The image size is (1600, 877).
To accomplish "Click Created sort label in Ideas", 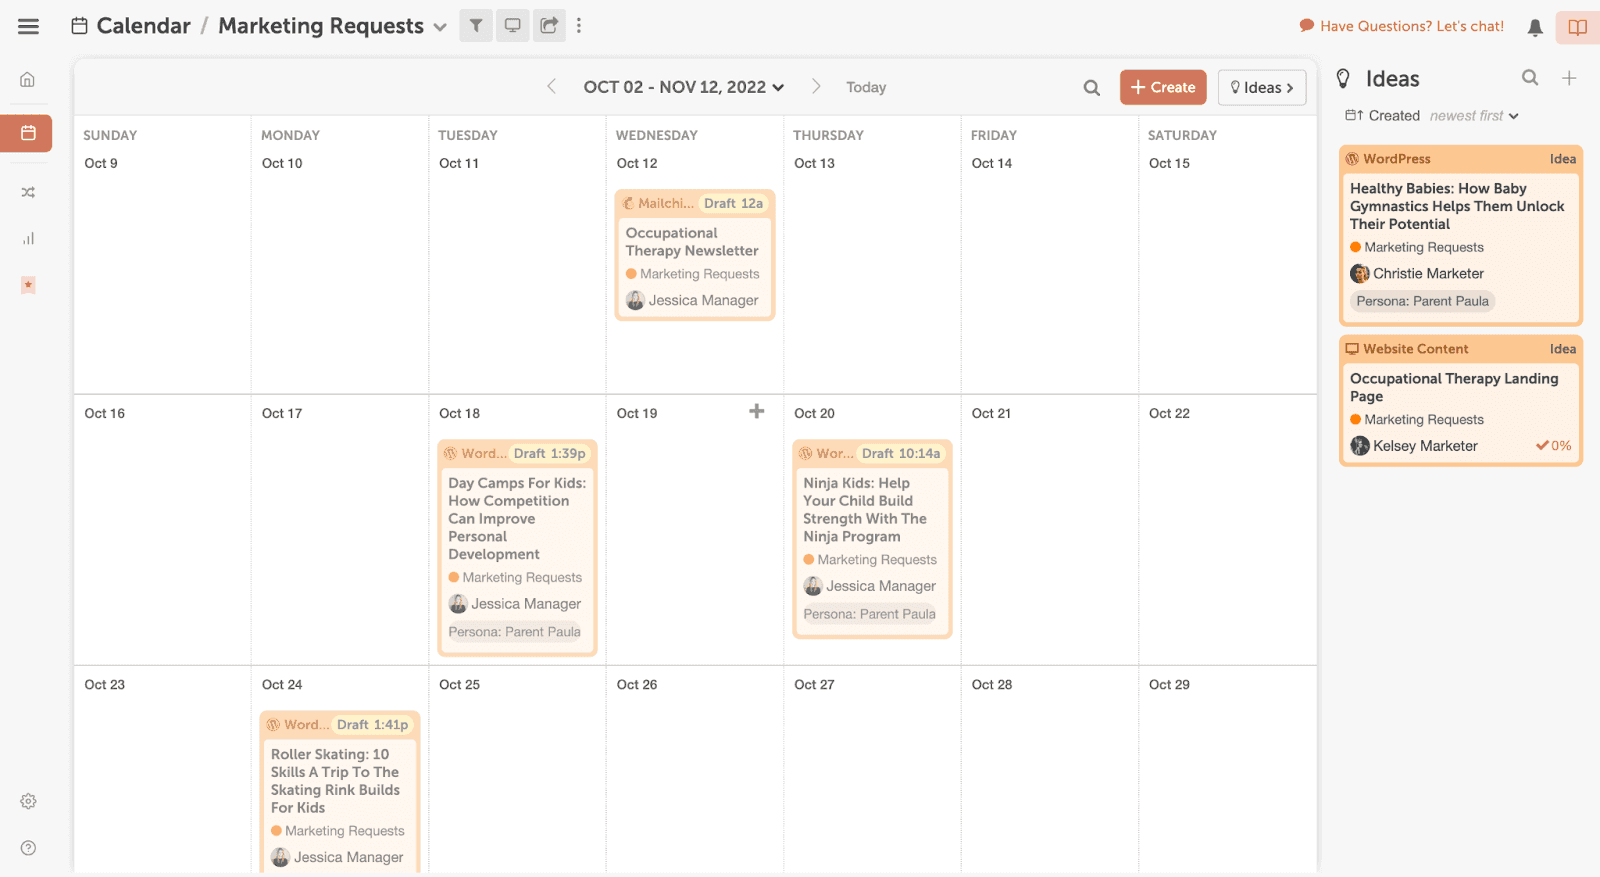I will pyautogui.click(x=1394, y=116).
